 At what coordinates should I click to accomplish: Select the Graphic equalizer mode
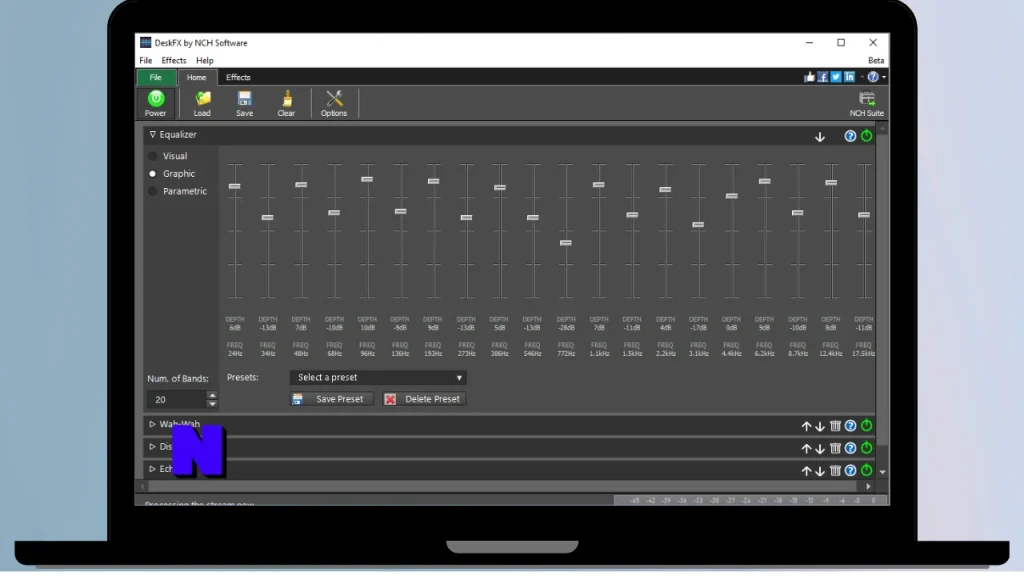[x=153, y=174]
